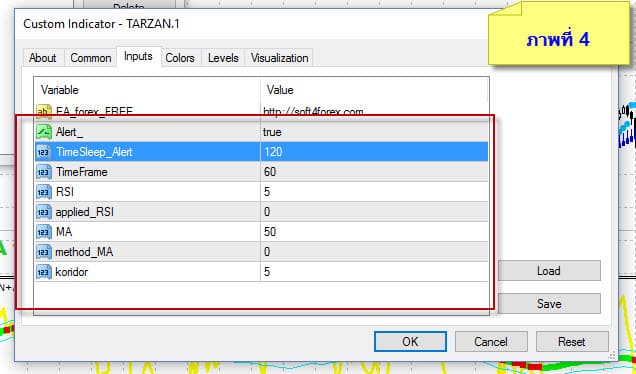Select the TimeFrame variable name
Image resolution: width=636 pixels, height=374 pixels.
pyautogui.click(x=82, y=172)
